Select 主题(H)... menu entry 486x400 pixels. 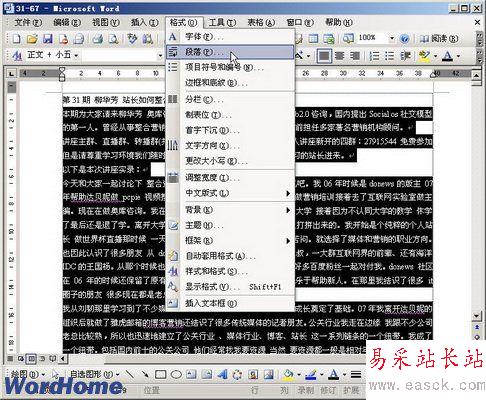point(230,225)
